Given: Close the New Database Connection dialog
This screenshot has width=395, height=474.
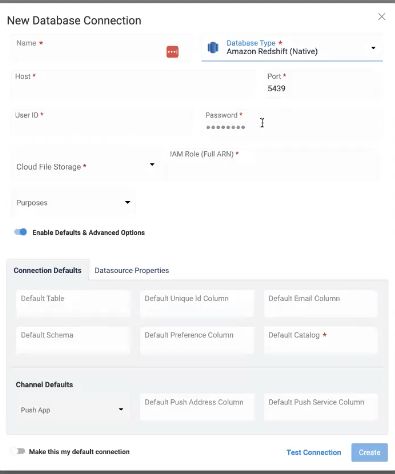Looking at the screenshot, I should (382, 17).
